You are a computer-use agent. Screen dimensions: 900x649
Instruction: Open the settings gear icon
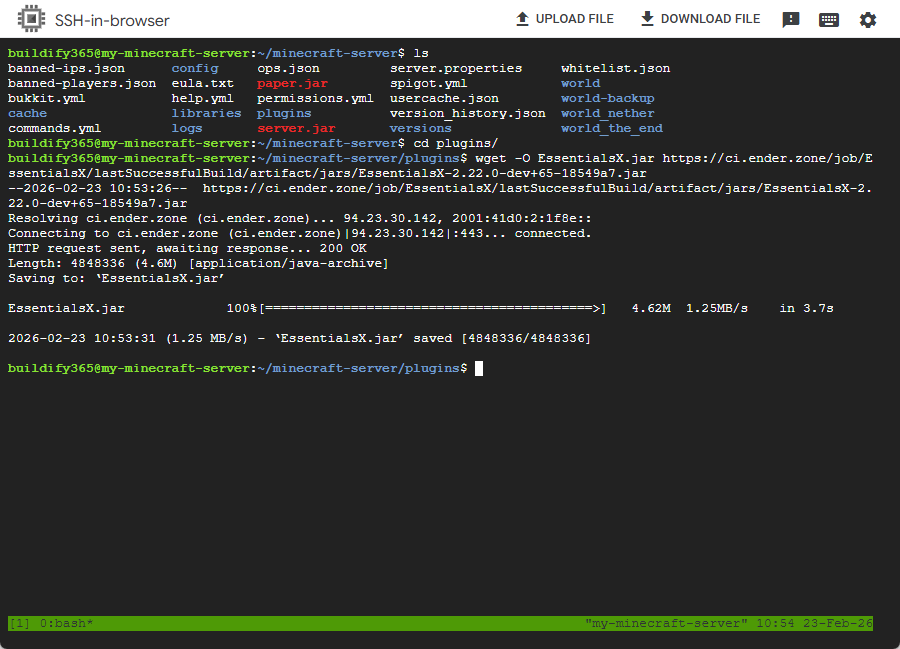(867, 20)
